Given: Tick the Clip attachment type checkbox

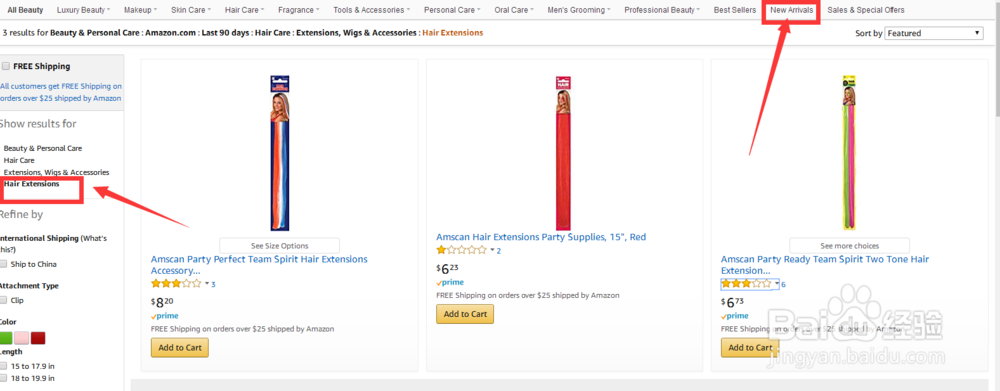Looking at the screenshot, I should coord(4,300).
